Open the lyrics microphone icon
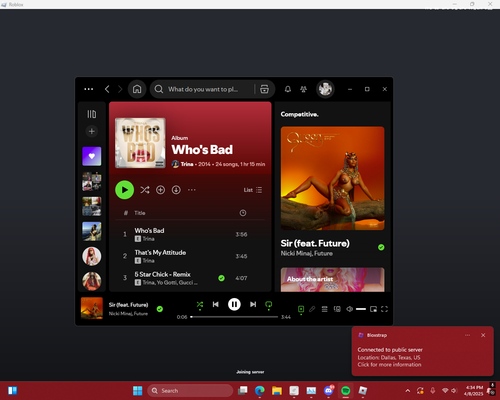 click(312, 309)
